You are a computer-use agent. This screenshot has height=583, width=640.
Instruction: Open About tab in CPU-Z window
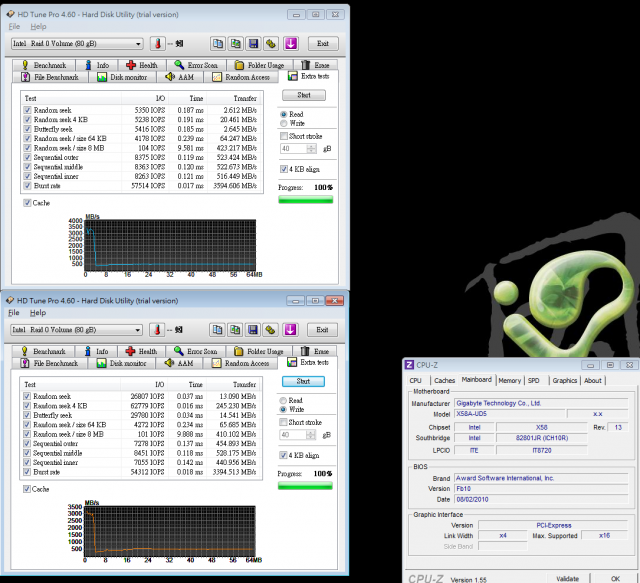(x=593, y=381)
